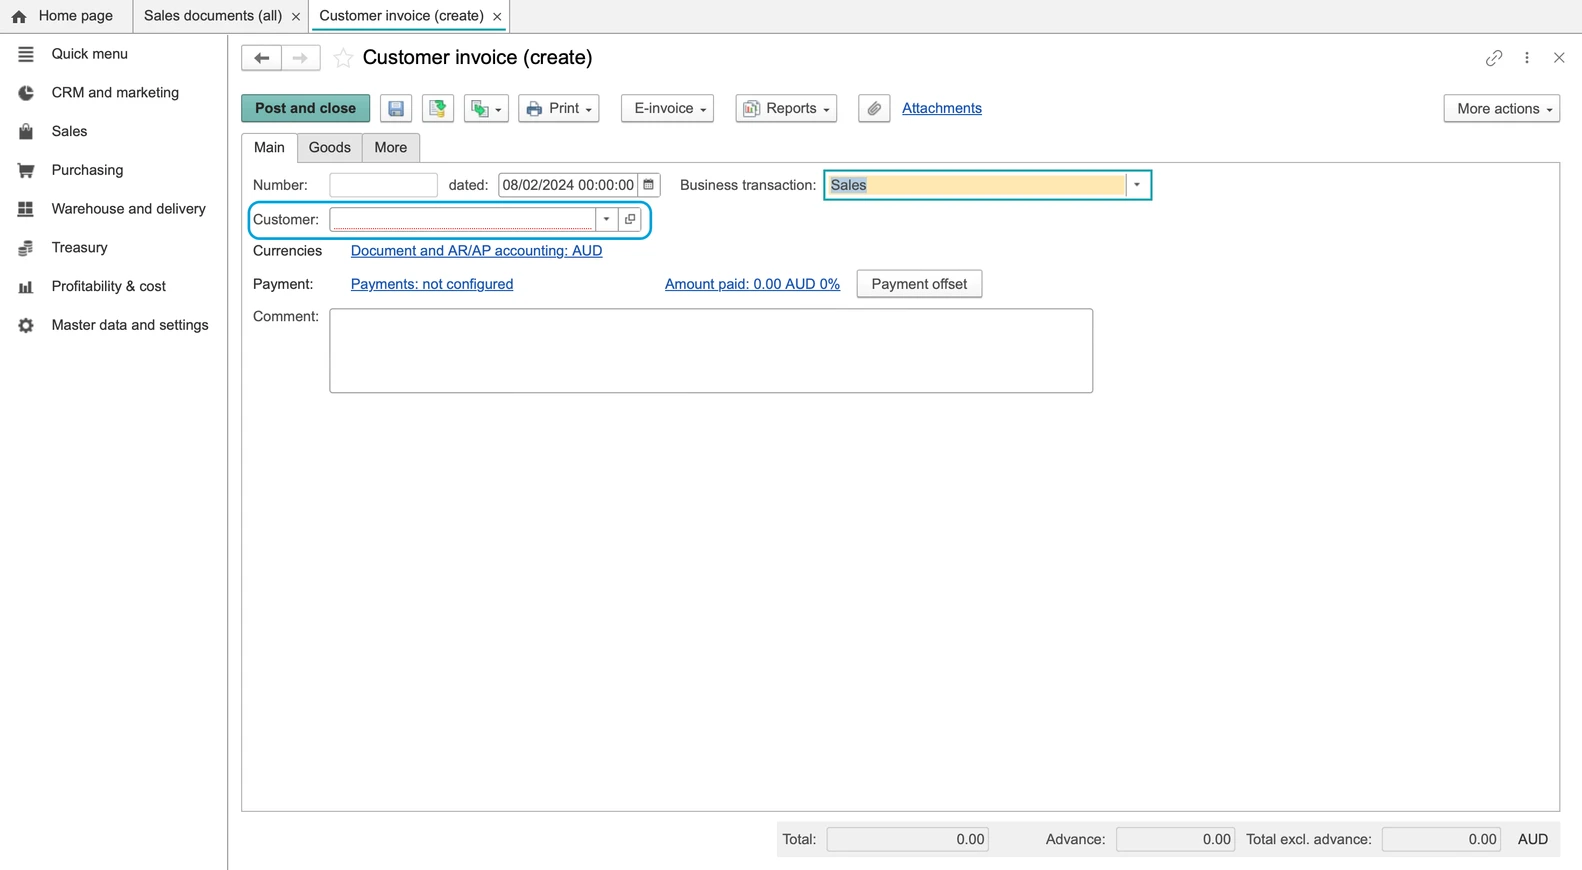The image size is (1582, 870).
Task: Open Amount paid: 0.00 AUD 0% link
Action: (752, 284)
